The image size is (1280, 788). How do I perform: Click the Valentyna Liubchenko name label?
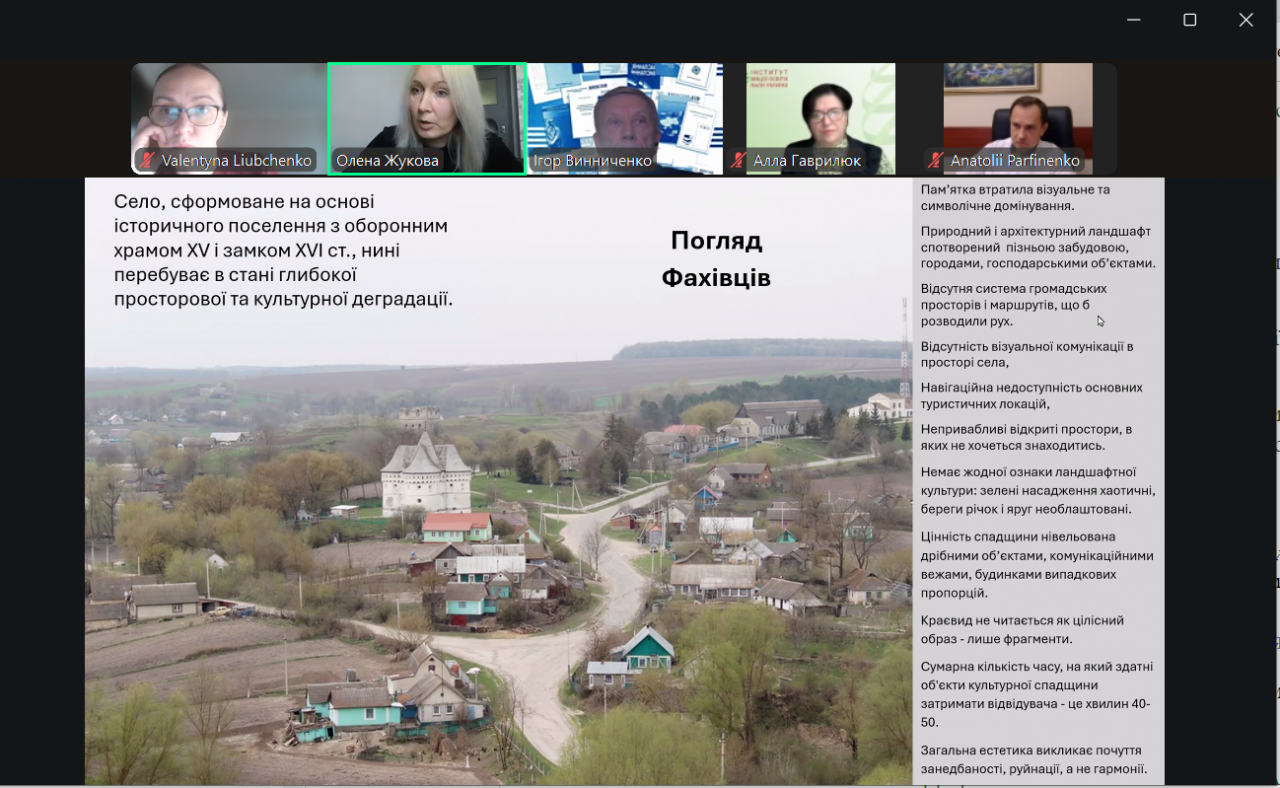(237, 160)
